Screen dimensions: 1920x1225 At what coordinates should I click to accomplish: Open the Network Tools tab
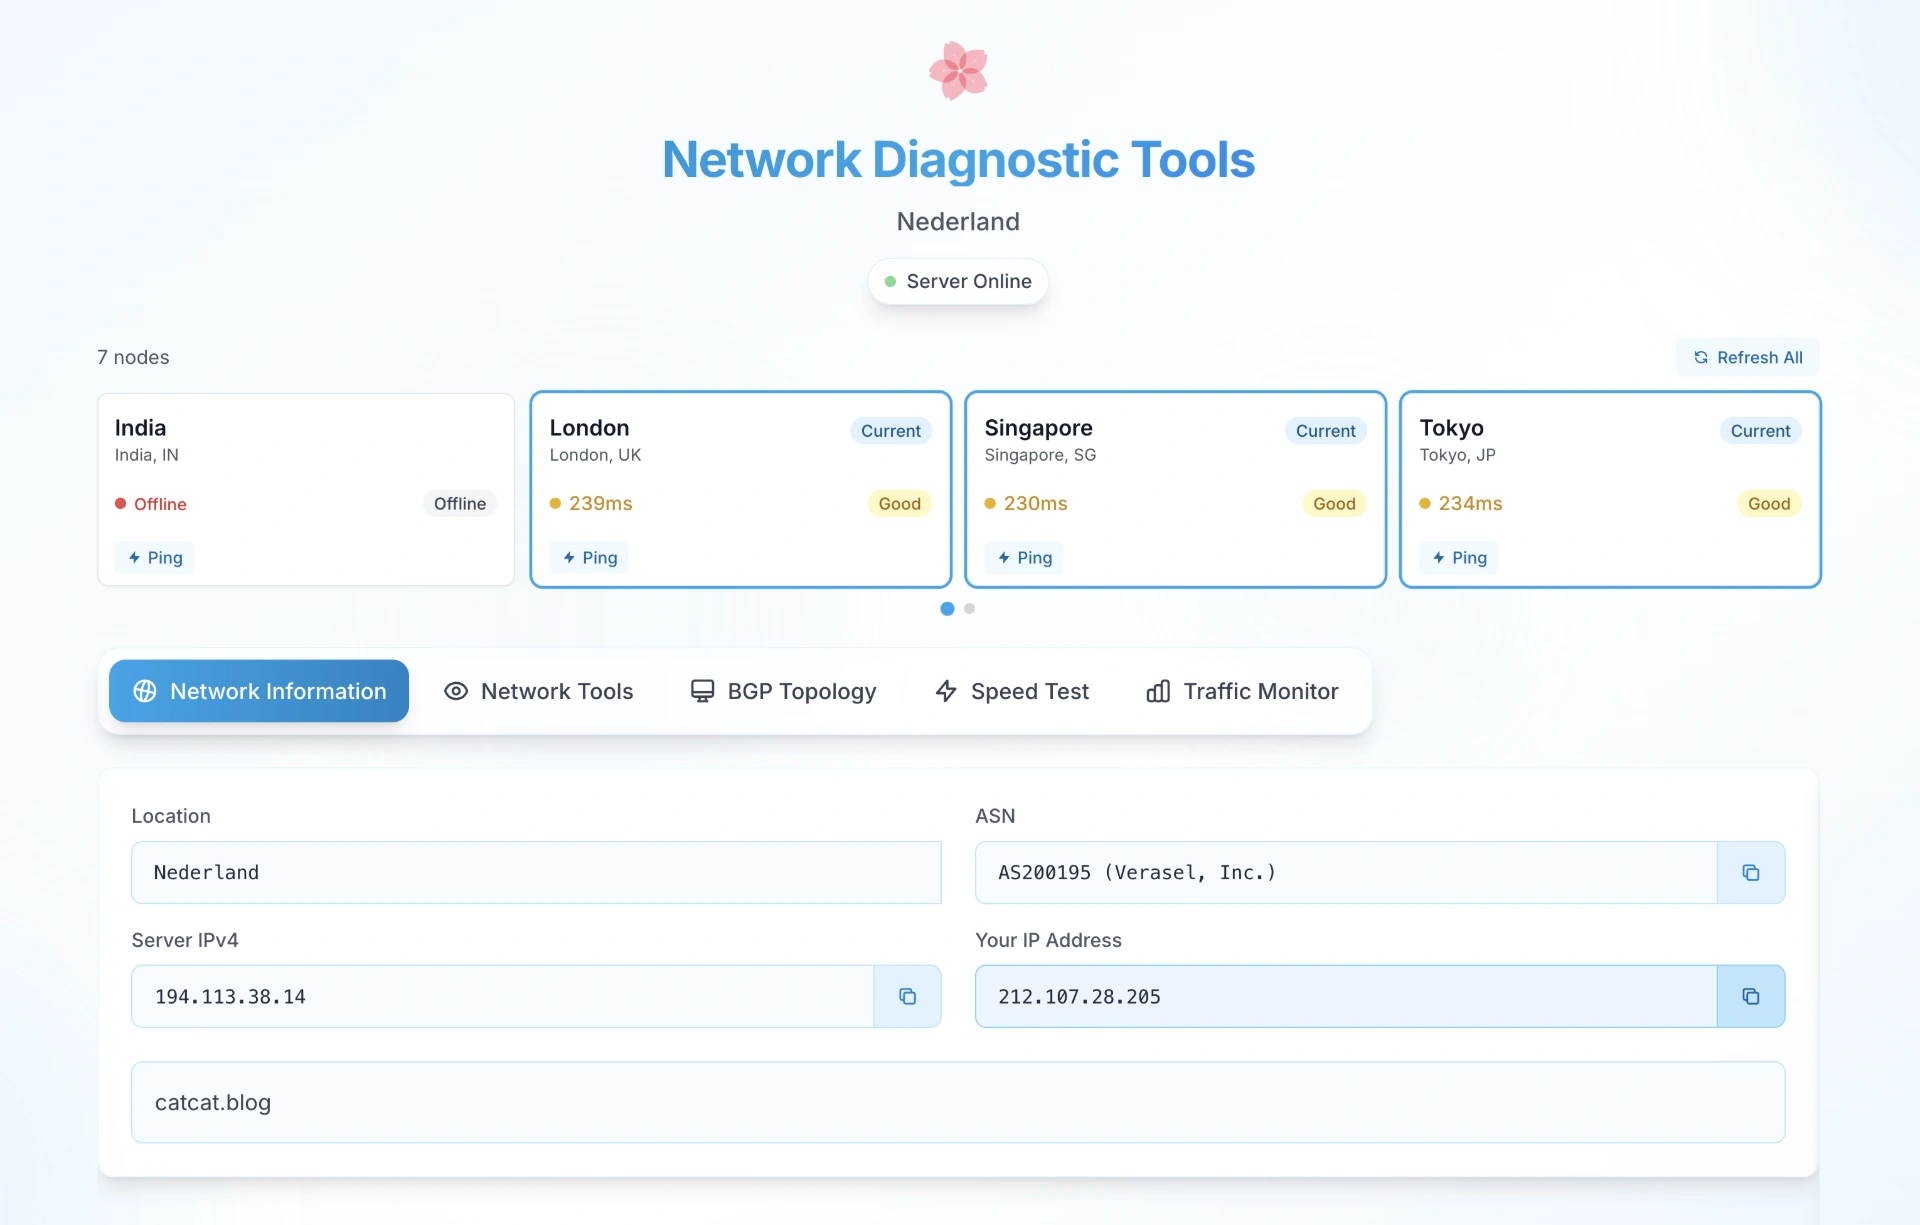538,691
